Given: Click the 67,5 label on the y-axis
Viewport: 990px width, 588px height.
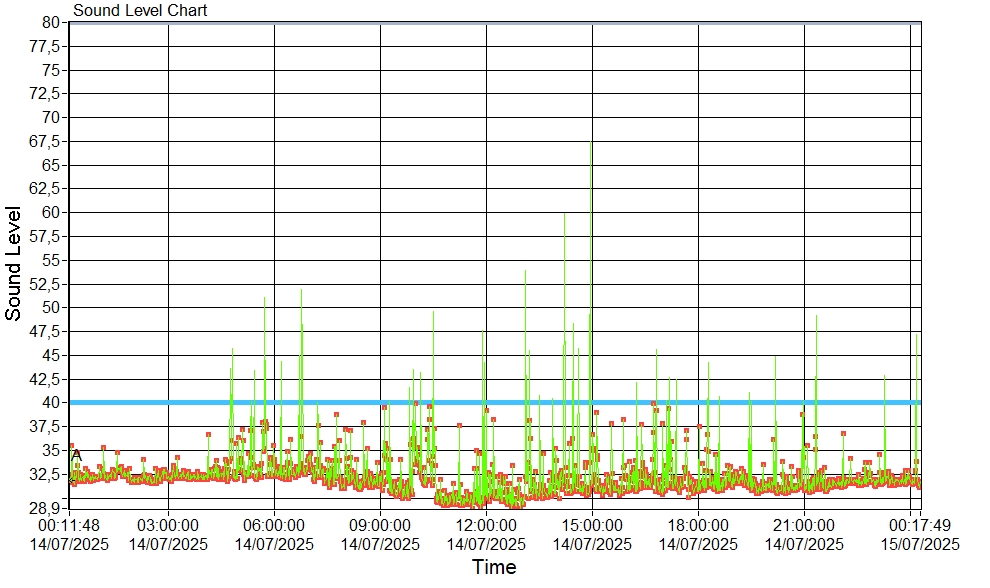Looking at the screenshot, I should coord(47,141).
